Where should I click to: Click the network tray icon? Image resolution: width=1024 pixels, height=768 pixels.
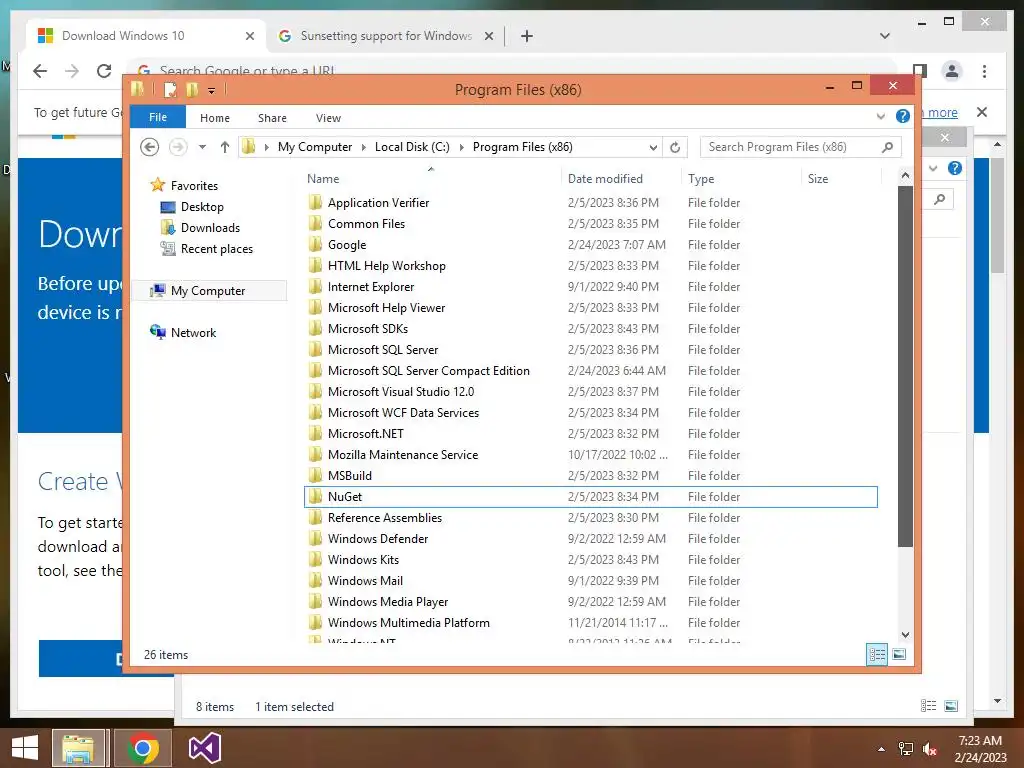(x=906, y=749)
